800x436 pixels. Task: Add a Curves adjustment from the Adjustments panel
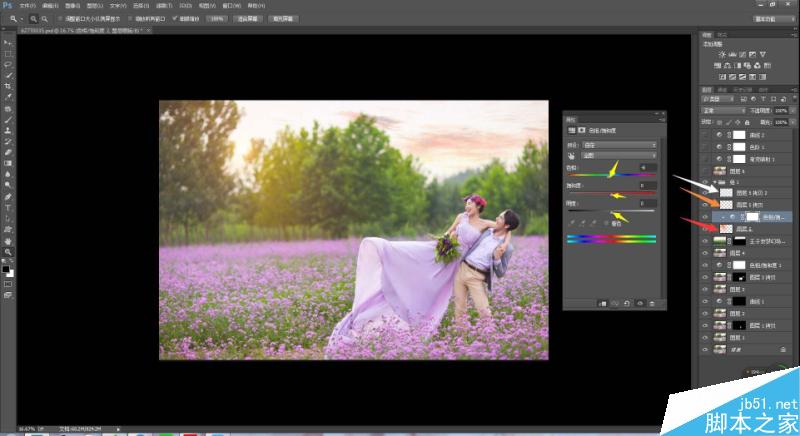[742, 54]
